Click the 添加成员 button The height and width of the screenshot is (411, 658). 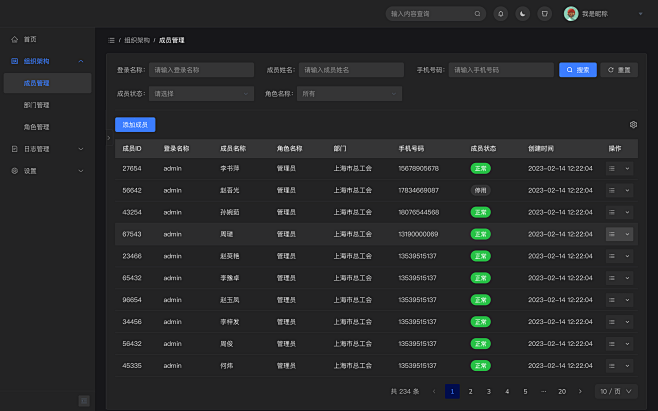135,125
